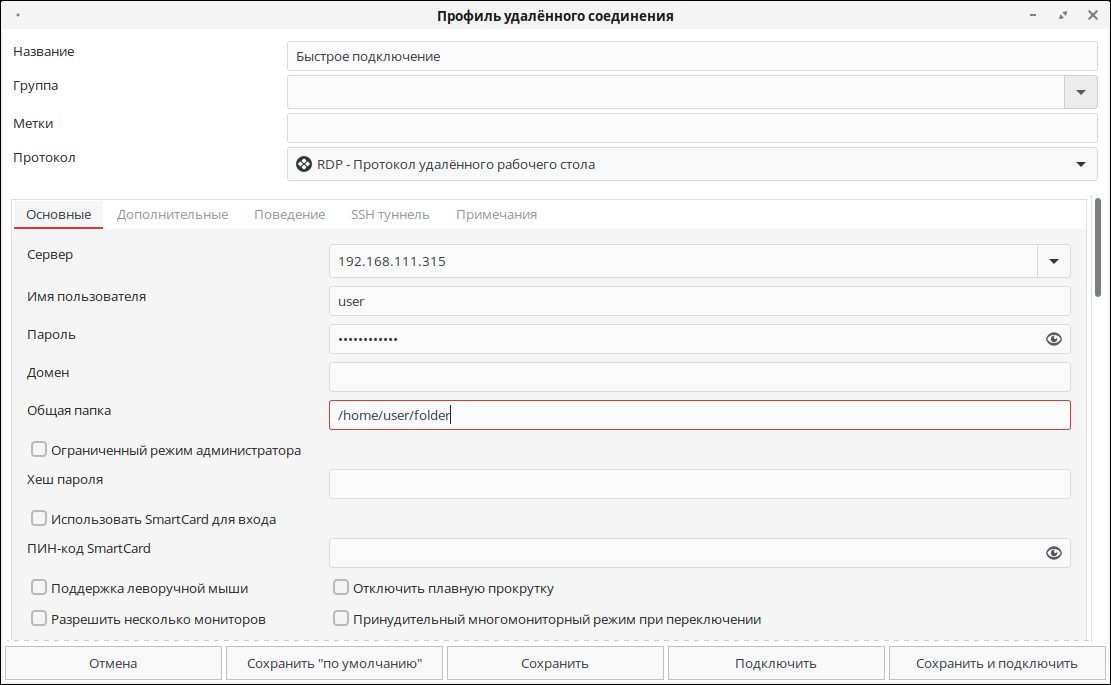Open the SSH туннель tab
The height and width of the screenshot is (685, 1111).
coord(390,215)
